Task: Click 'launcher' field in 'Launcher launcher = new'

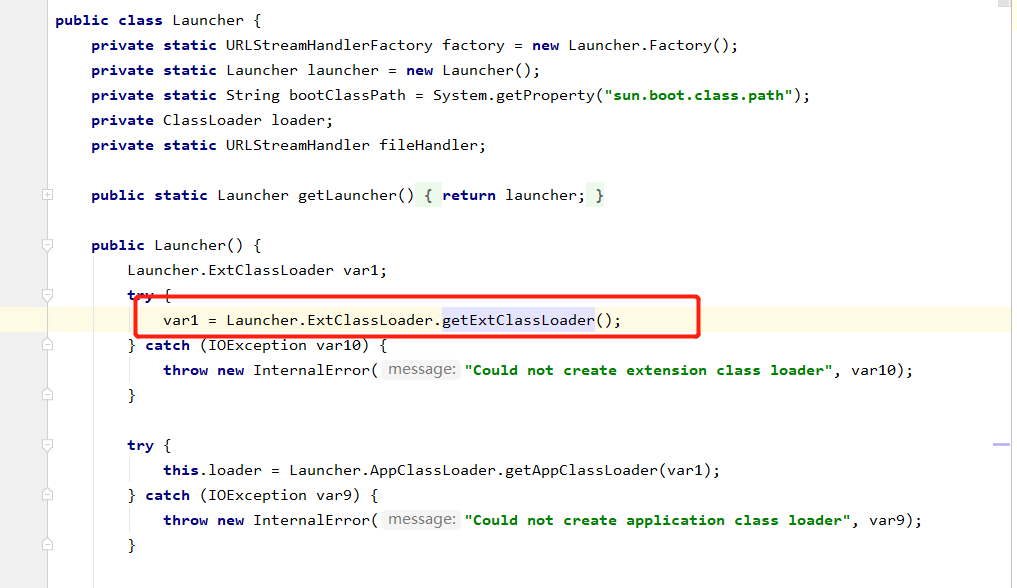Action: (342, 70)
